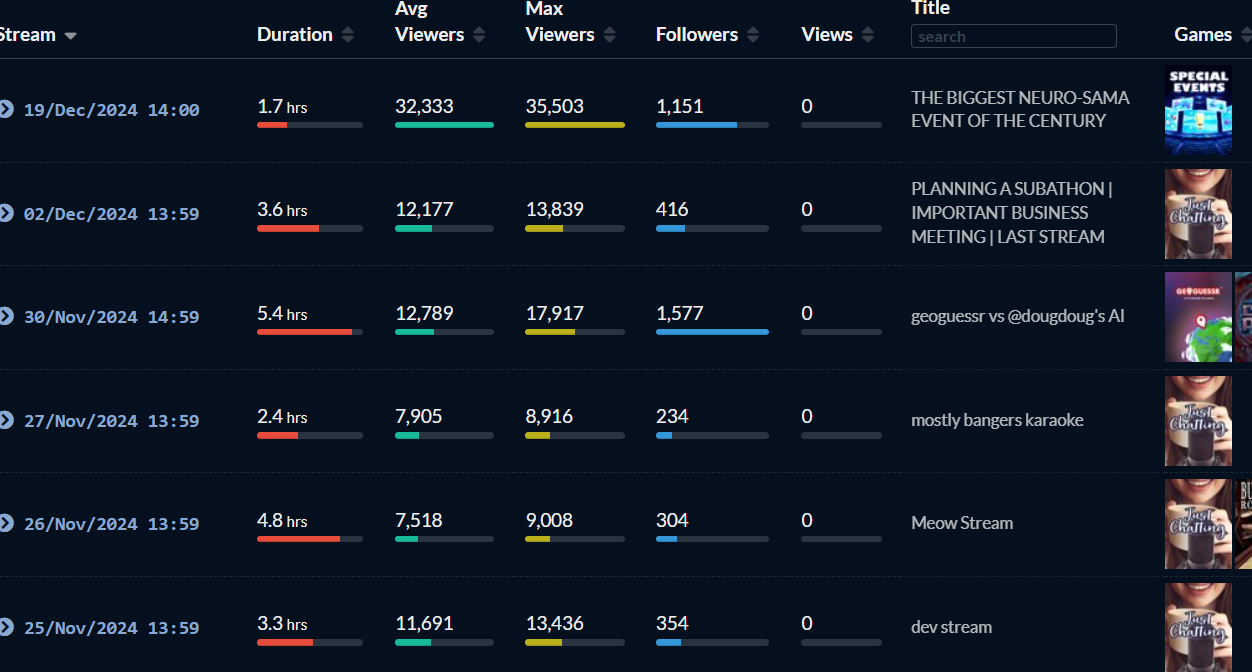
Task: Click the 13,436 max viewers value
Action: tap(554, 623)
